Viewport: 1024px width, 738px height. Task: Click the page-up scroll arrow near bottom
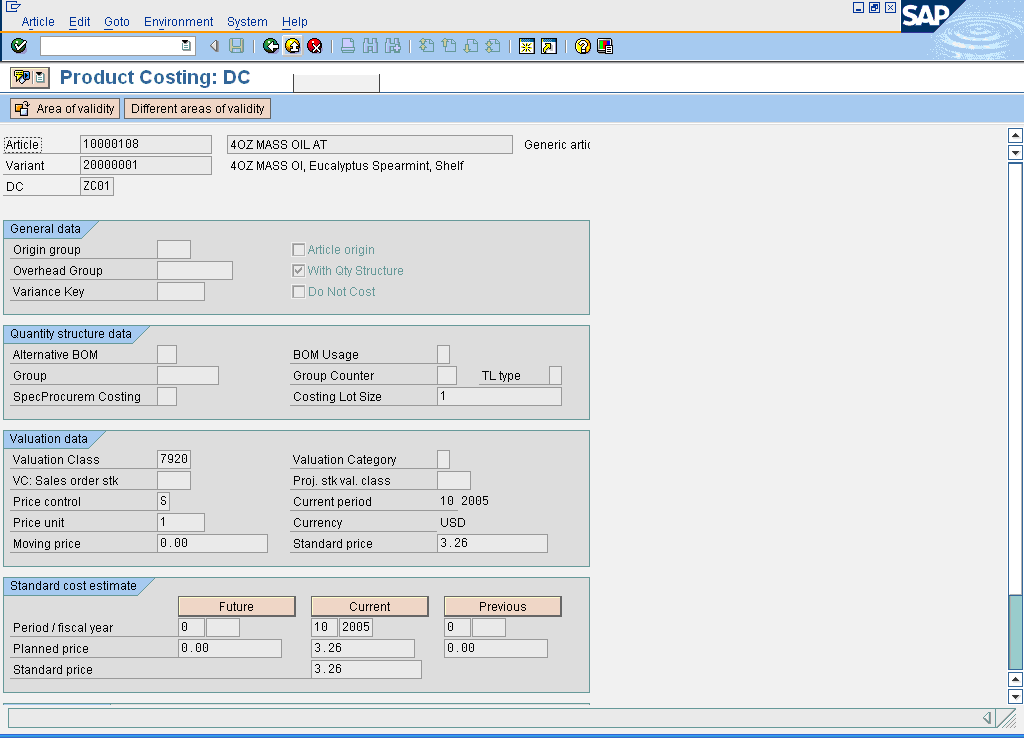(x=1015, y=679)
